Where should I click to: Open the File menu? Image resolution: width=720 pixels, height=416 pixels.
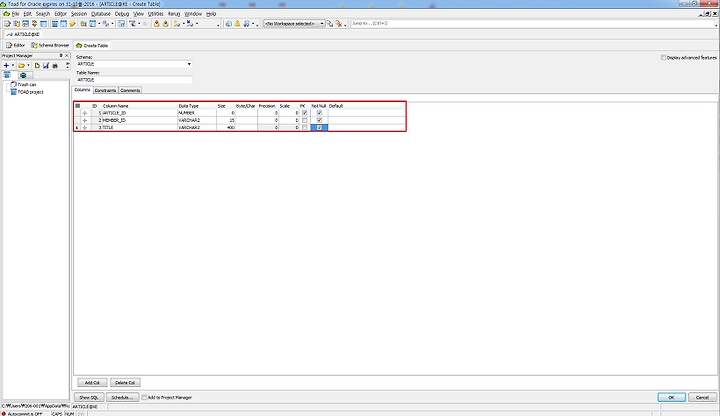pos(15,14)
